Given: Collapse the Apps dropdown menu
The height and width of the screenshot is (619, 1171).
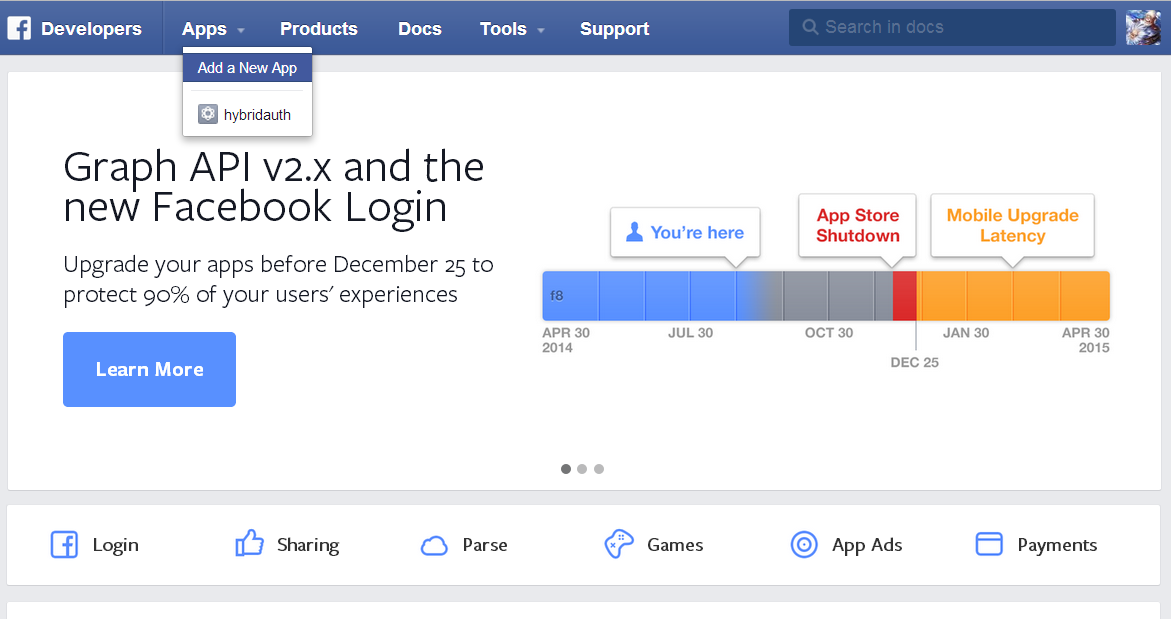Looking at the screenshot, I should (x=213, y=29).
